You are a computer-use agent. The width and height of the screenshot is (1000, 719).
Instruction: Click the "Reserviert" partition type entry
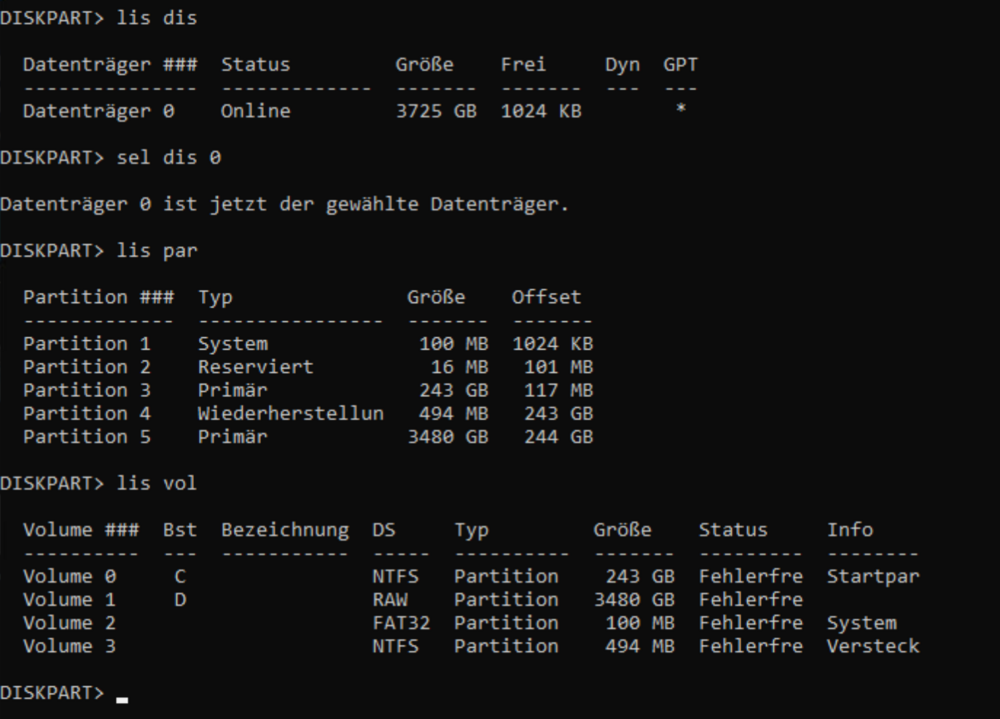pyautogui.click(x=256, y=367)
